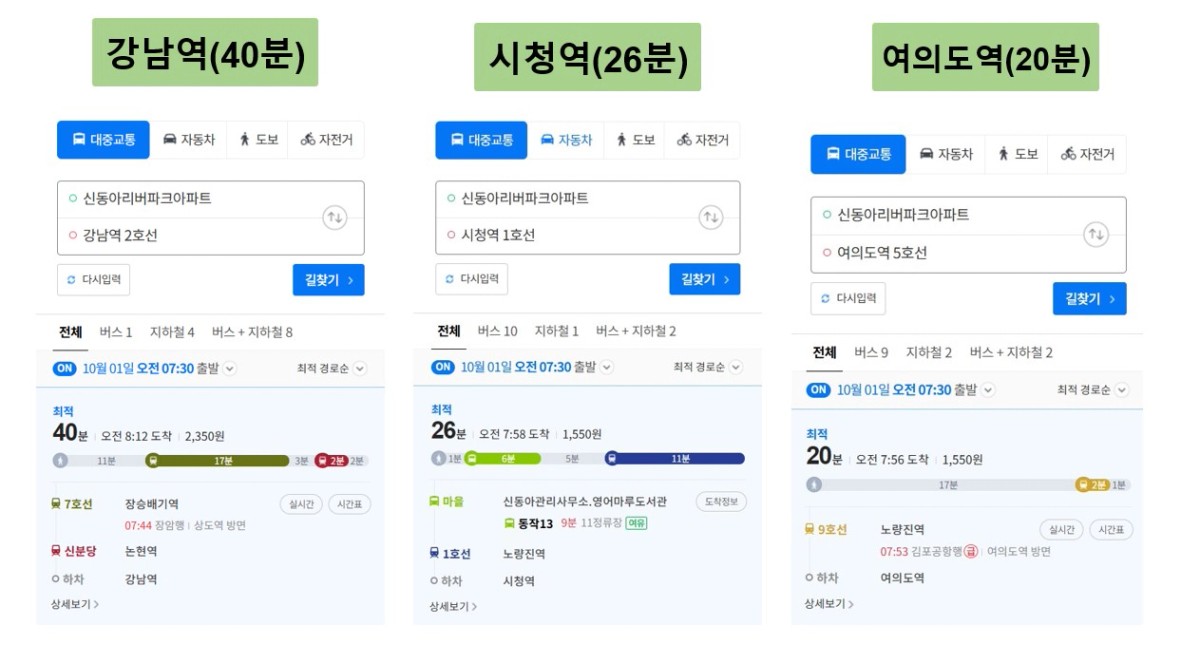Choose 도보 walking mode in 여의도역 panel
The image size is (1181, 663).
click(1018, 154)
